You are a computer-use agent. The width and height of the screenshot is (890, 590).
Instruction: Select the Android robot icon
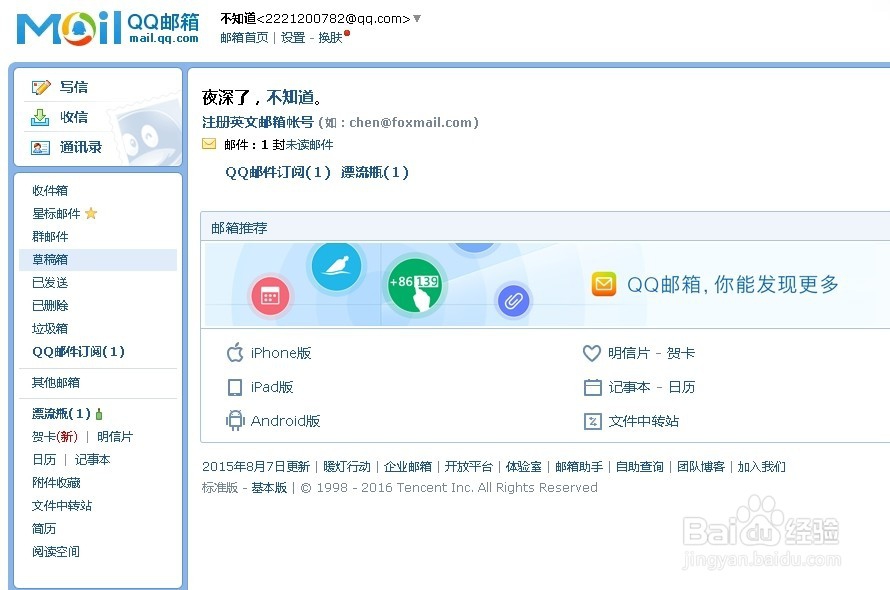pos(234,420)
